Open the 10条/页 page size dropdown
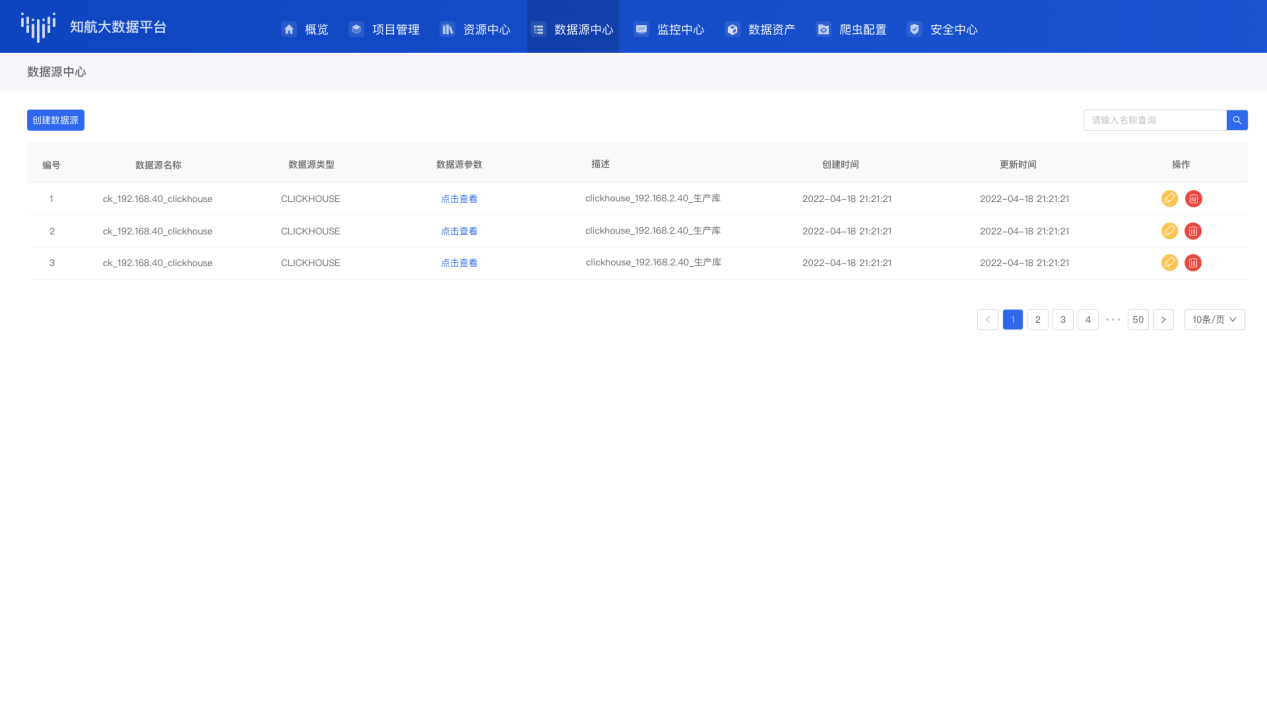Image resolution: width=1267 pixels, height=713 pixels. [x=1214, y=320]
